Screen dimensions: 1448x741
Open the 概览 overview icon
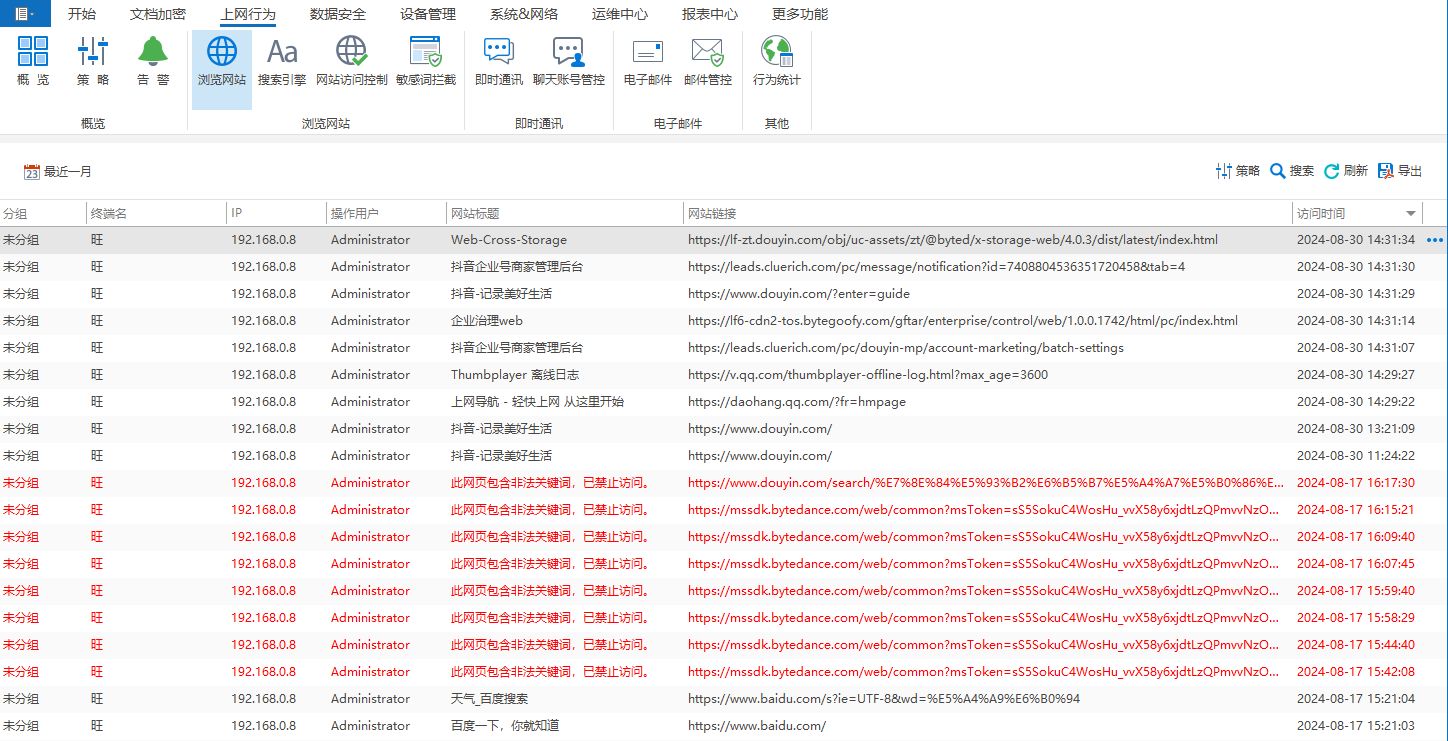coord(33,61)
